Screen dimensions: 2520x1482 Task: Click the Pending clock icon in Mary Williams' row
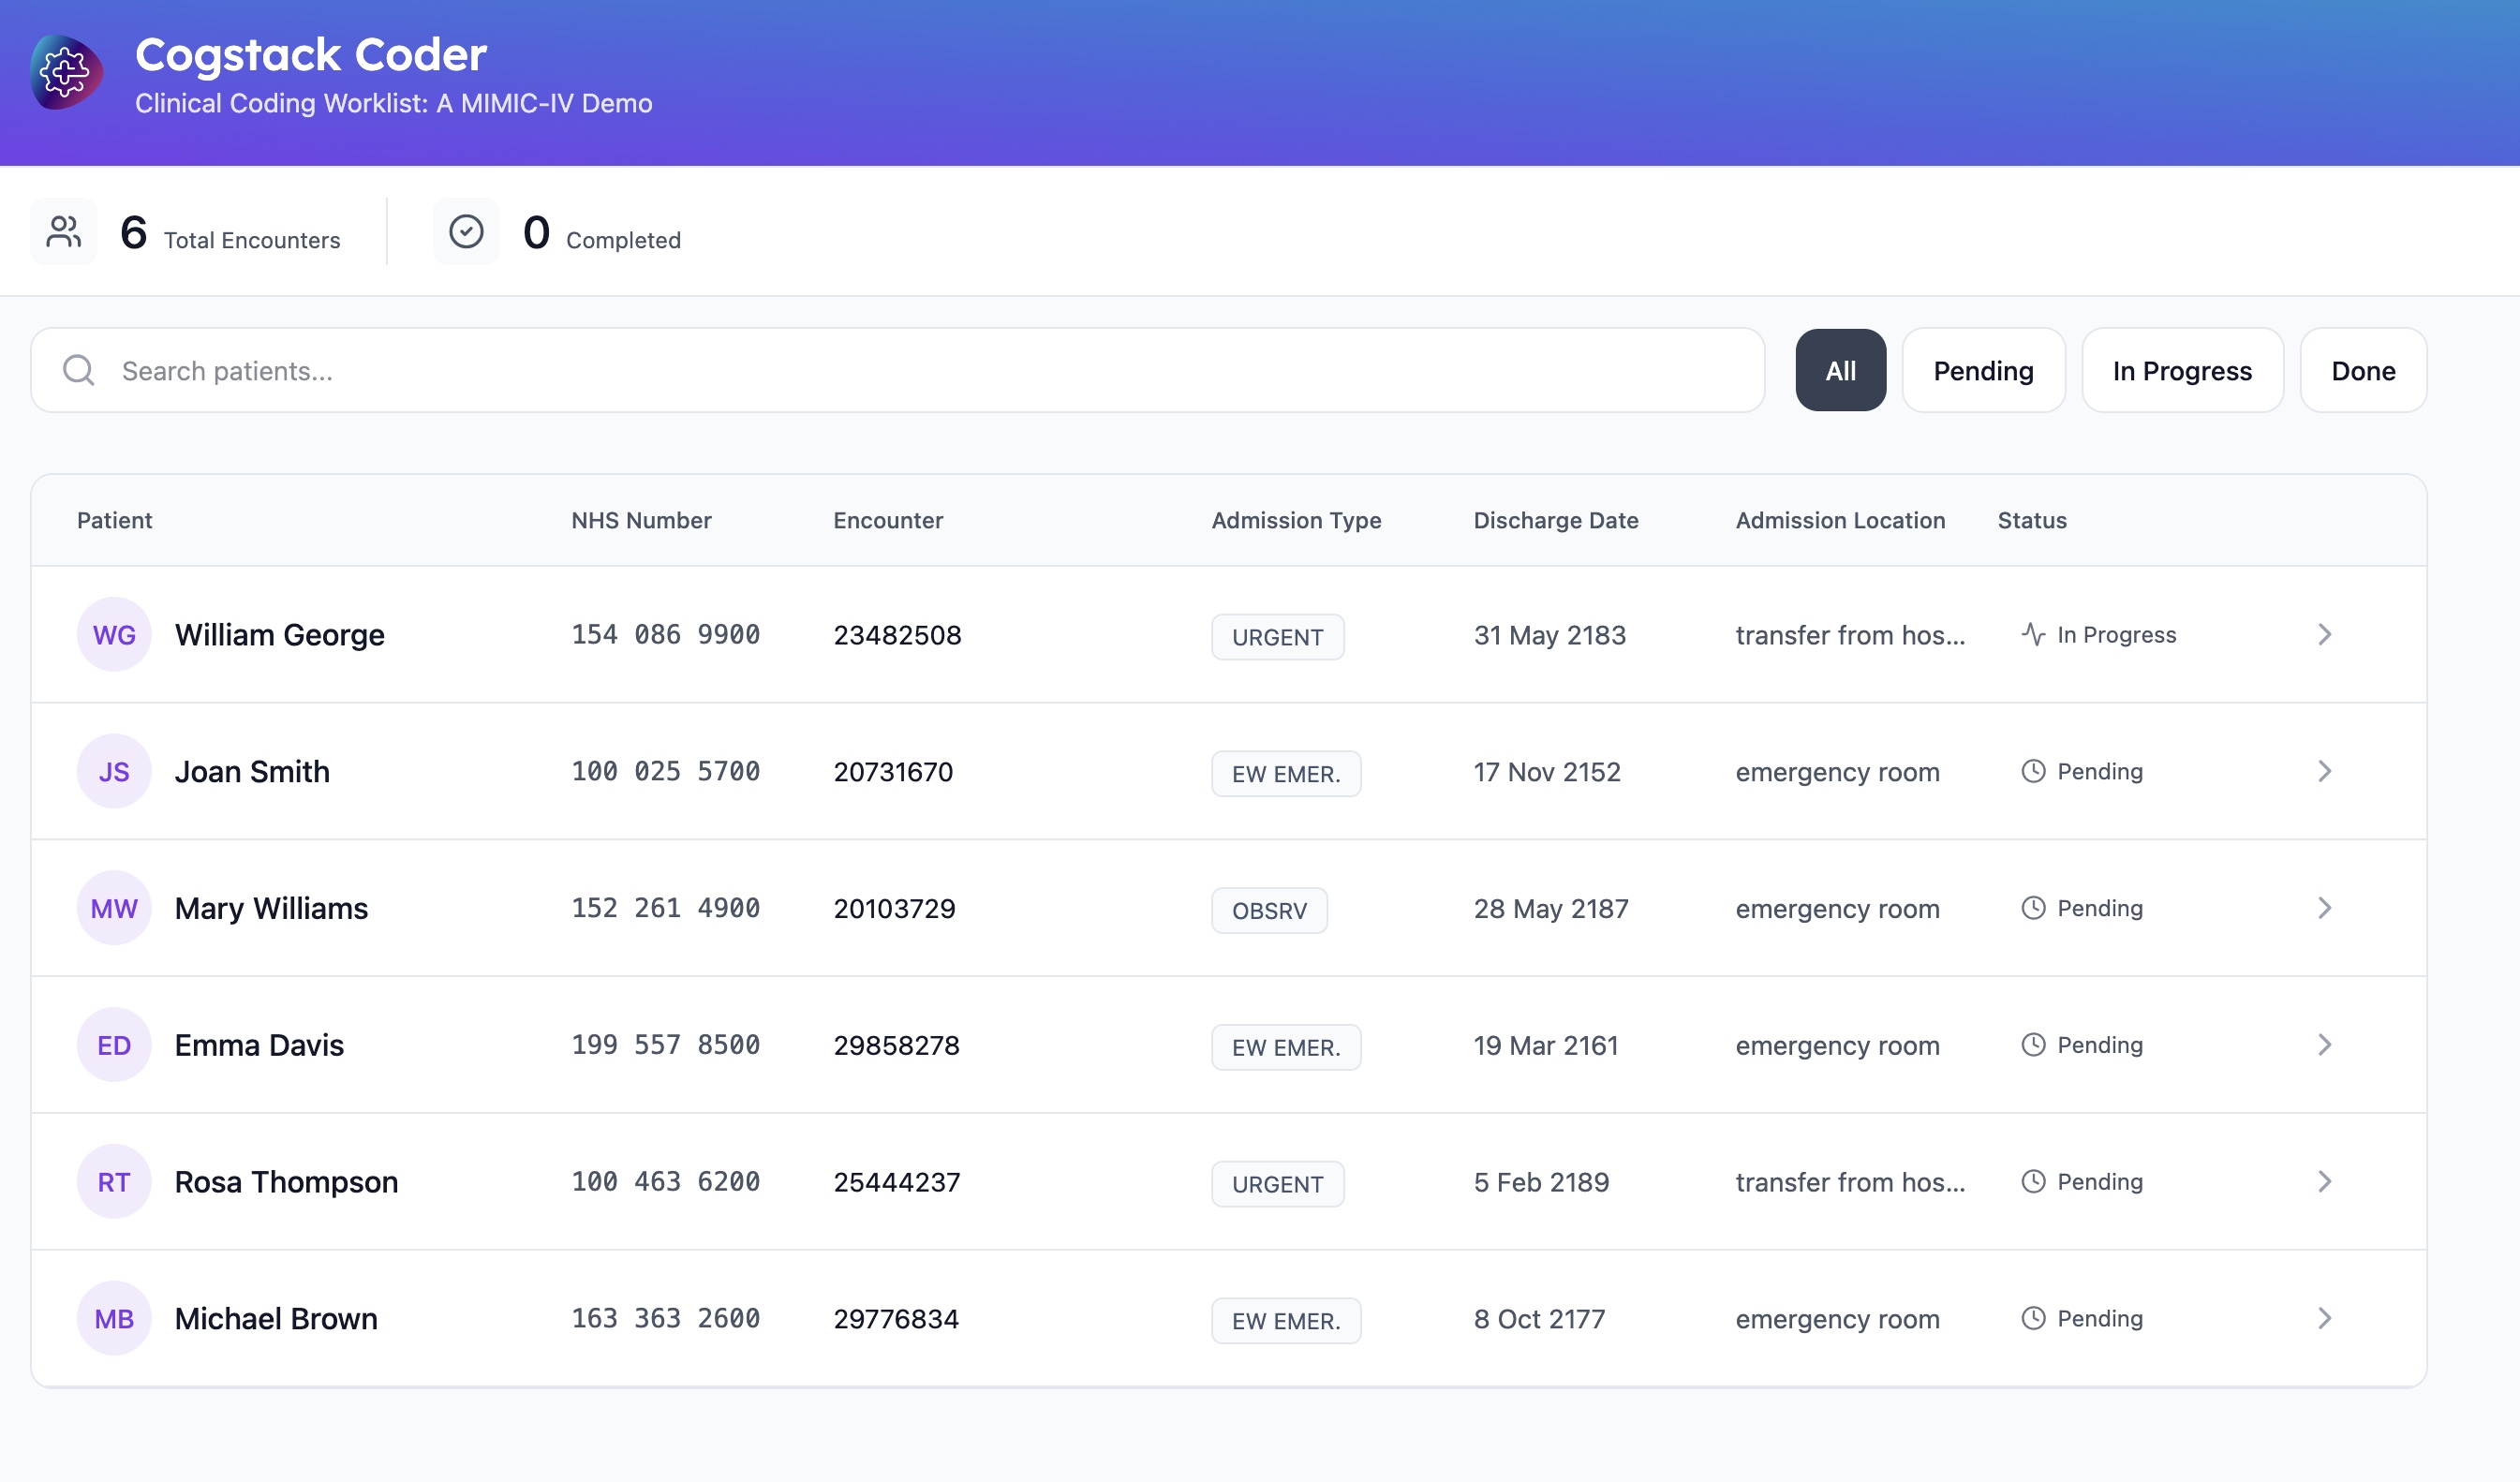coord(2033,908)
